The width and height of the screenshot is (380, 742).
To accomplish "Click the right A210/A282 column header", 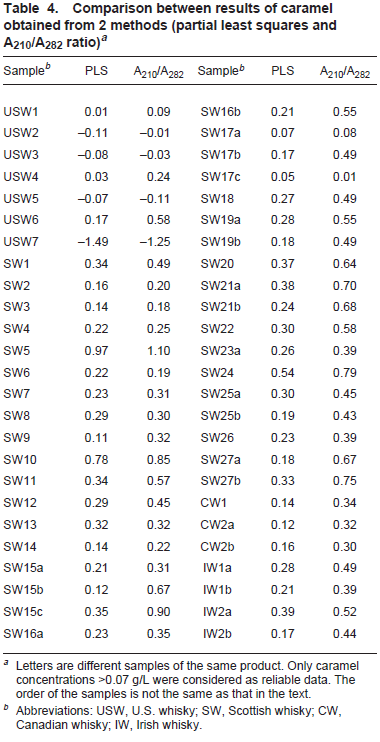I will tap(345, 72).
